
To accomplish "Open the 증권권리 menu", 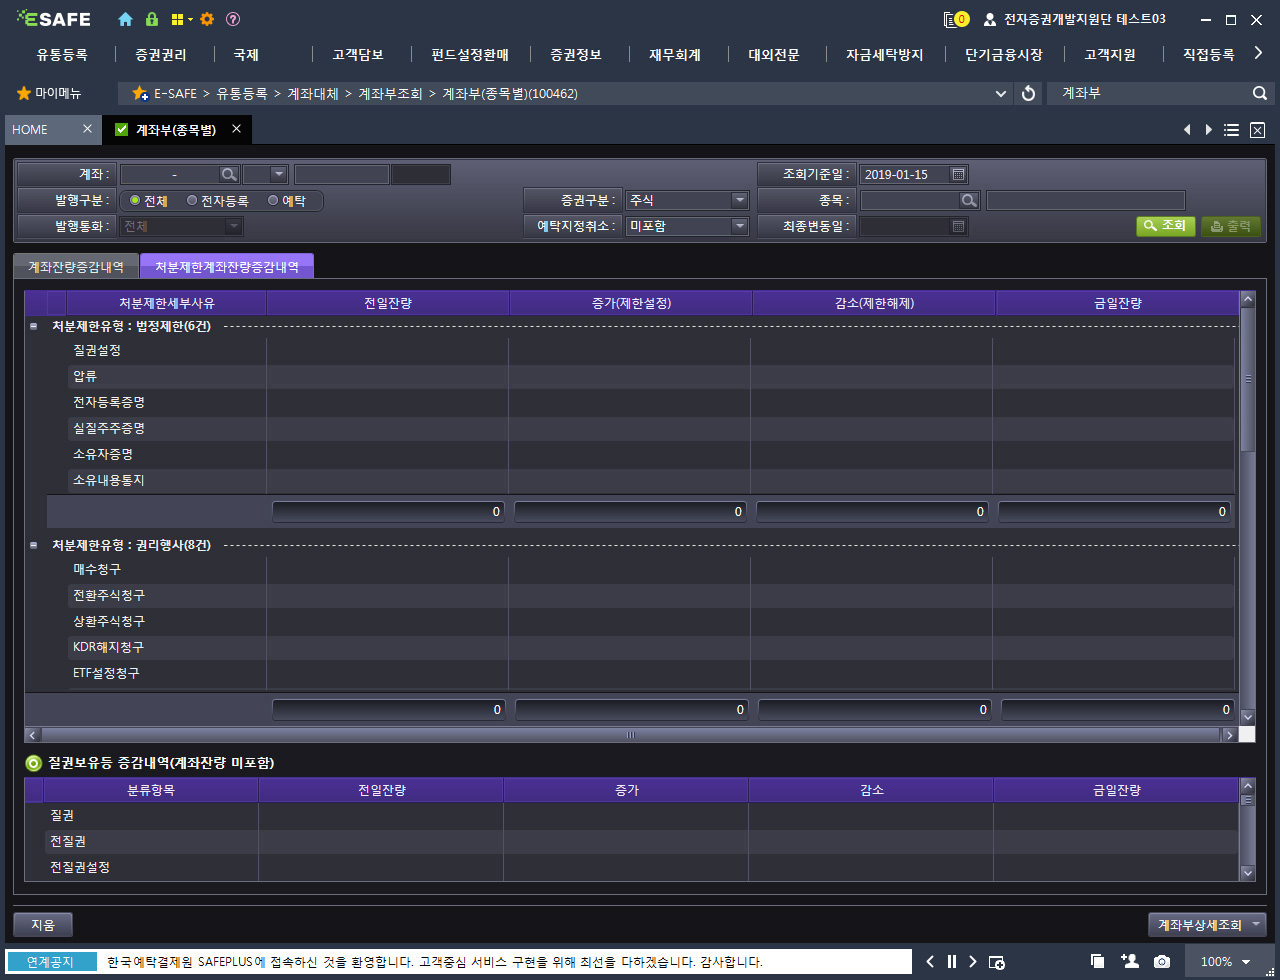I will [161, 55].
